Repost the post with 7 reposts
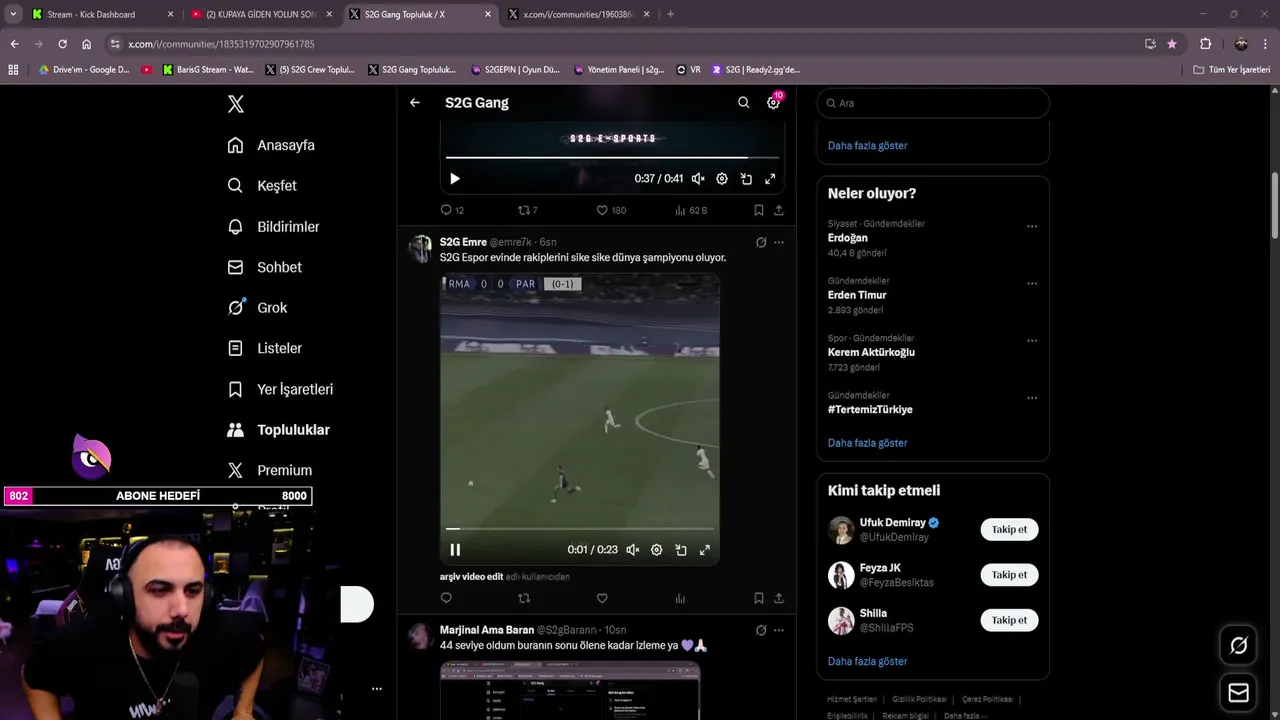 (528, 210)
